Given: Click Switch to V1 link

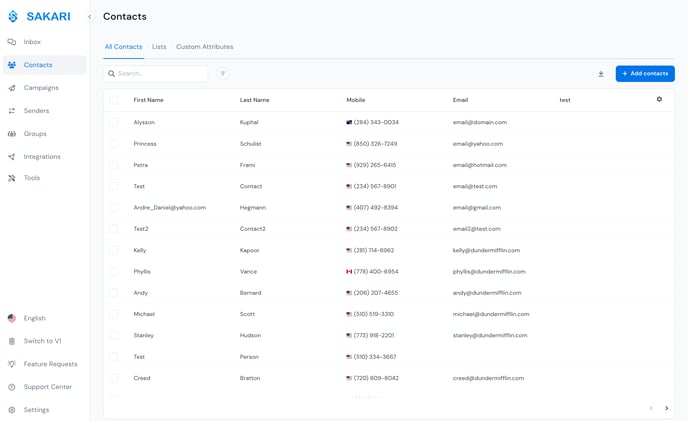Looking at the screenshot, I should pos(42,341).
